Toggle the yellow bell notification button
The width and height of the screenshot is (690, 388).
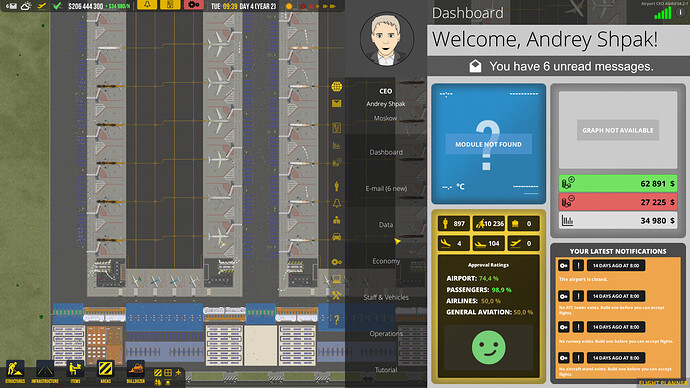click(147, 5)
